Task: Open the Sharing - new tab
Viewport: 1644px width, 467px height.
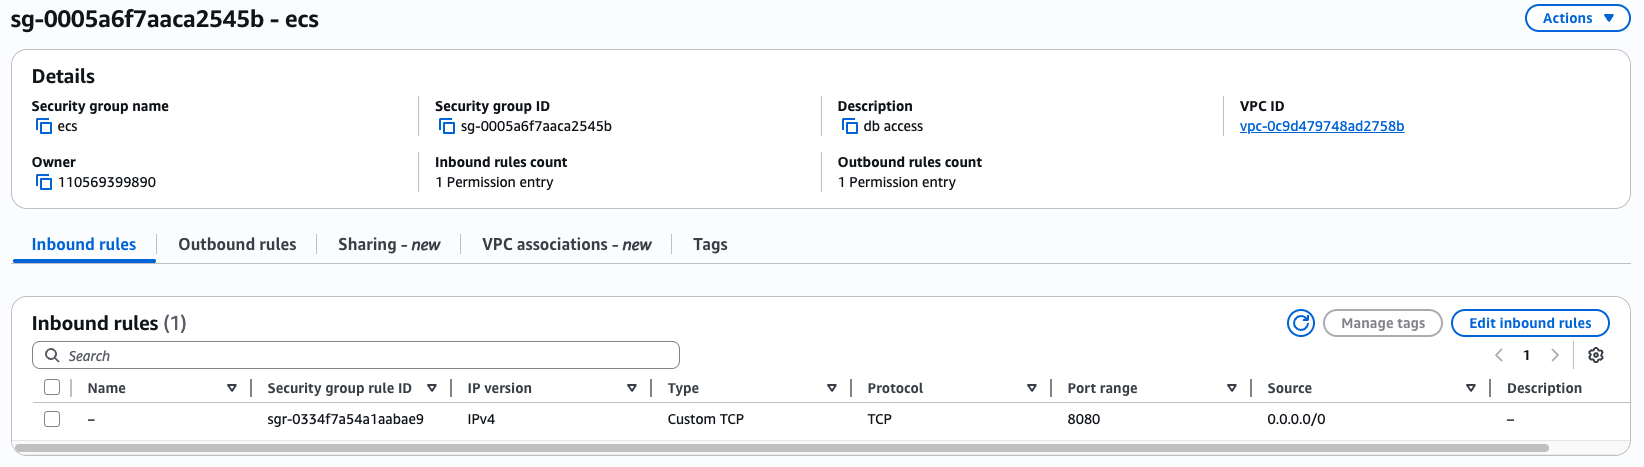Action: coord(389,244)
